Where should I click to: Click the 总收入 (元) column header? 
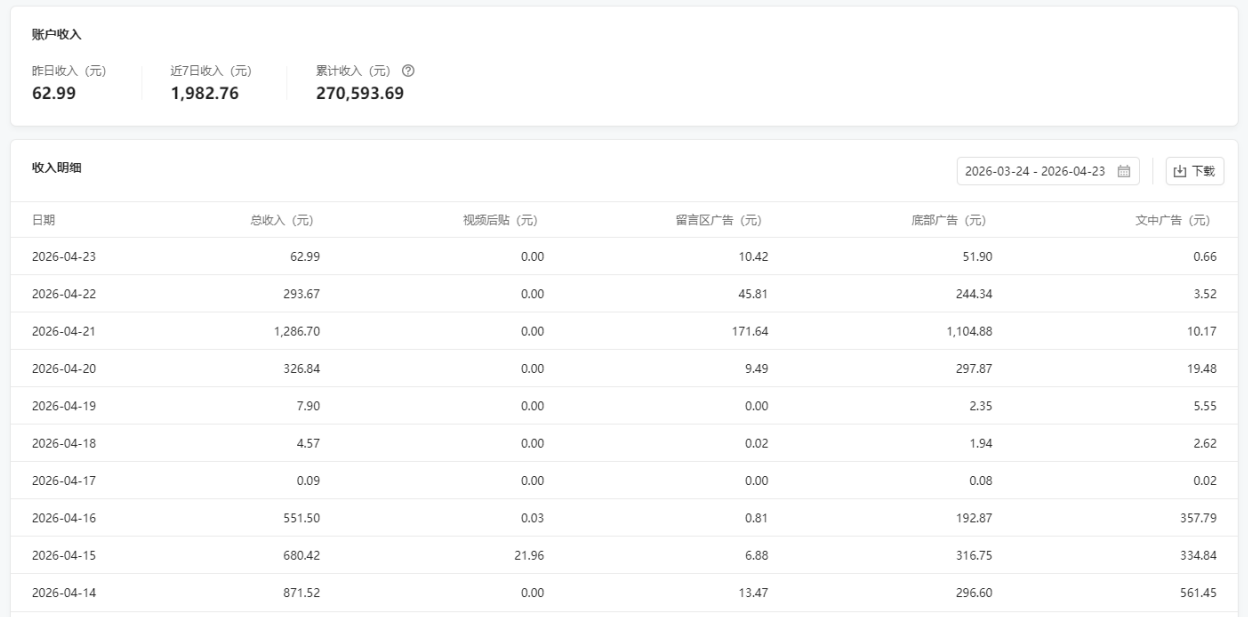click(x=285, y=220)
